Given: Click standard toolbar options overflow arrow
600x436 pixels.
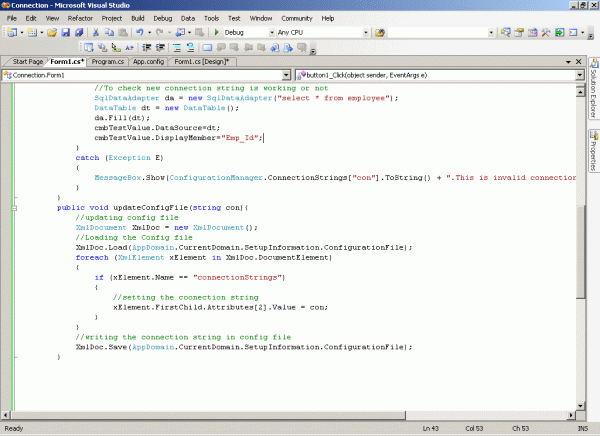Looking at the screenshot, I should point(590,34).
